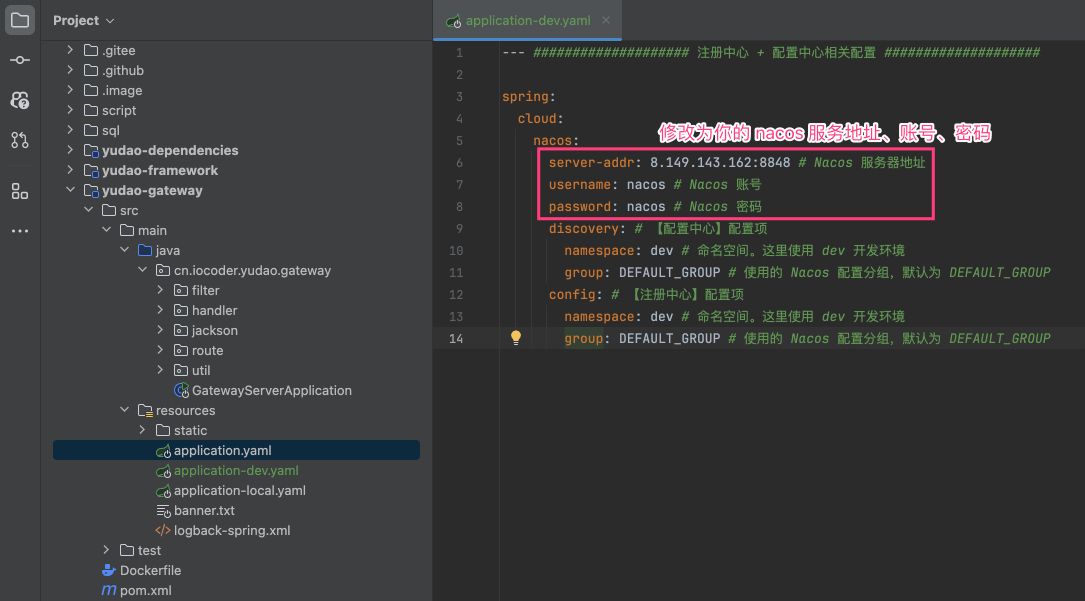Open the Structure tool window icon
This screenshot has height=601, width=1085.
20,191
